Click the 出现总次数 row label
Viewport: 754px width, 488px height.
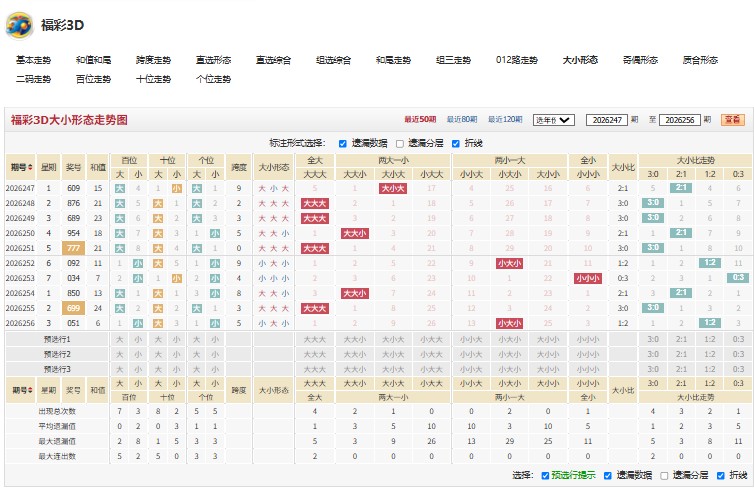57,412
